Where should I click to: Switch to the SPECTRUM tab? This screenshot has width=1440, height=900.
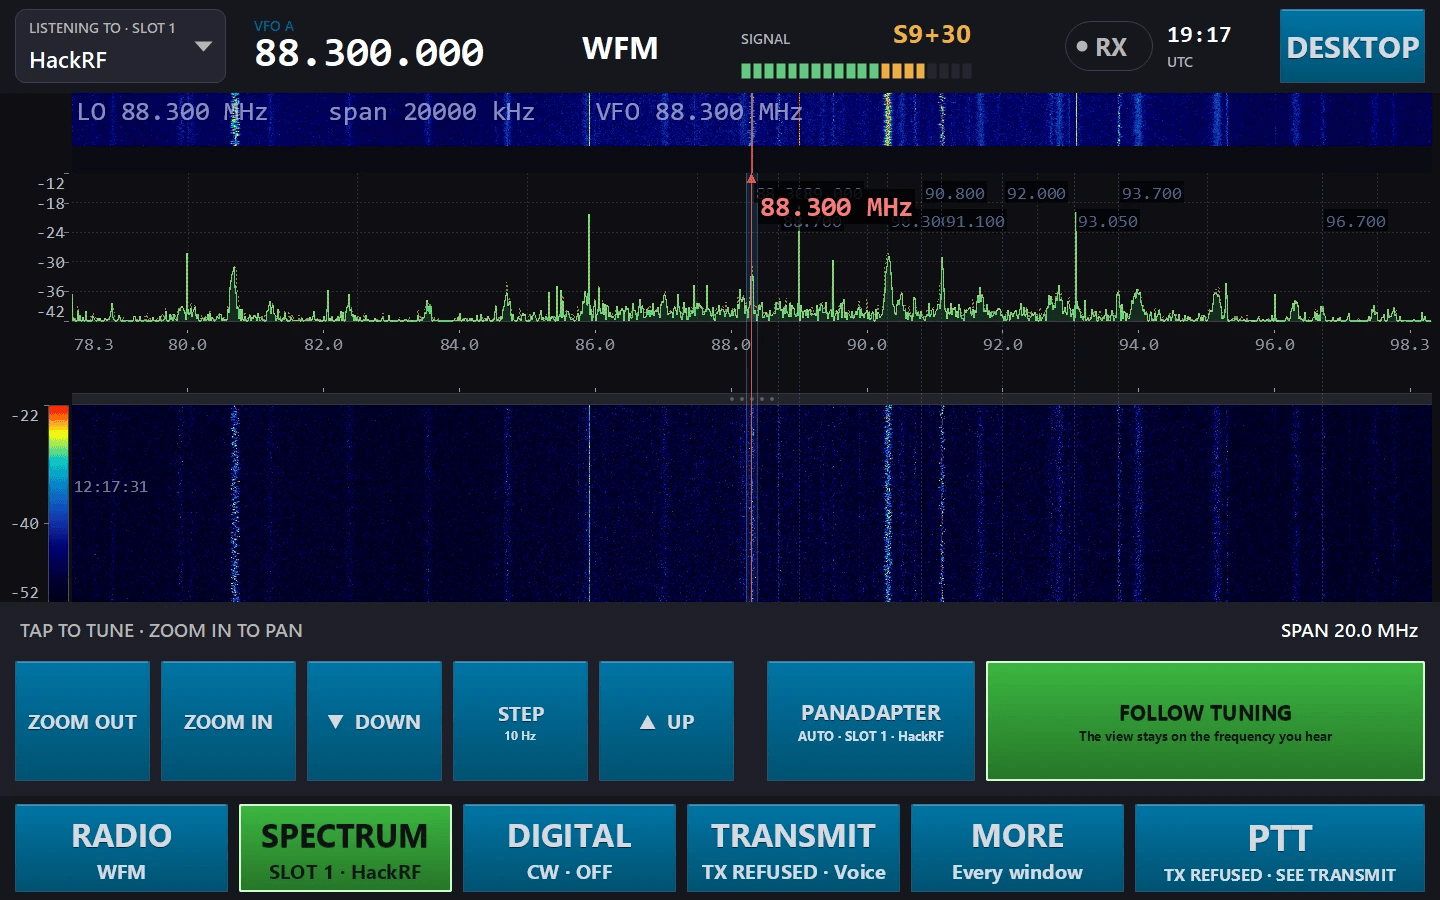345,848
